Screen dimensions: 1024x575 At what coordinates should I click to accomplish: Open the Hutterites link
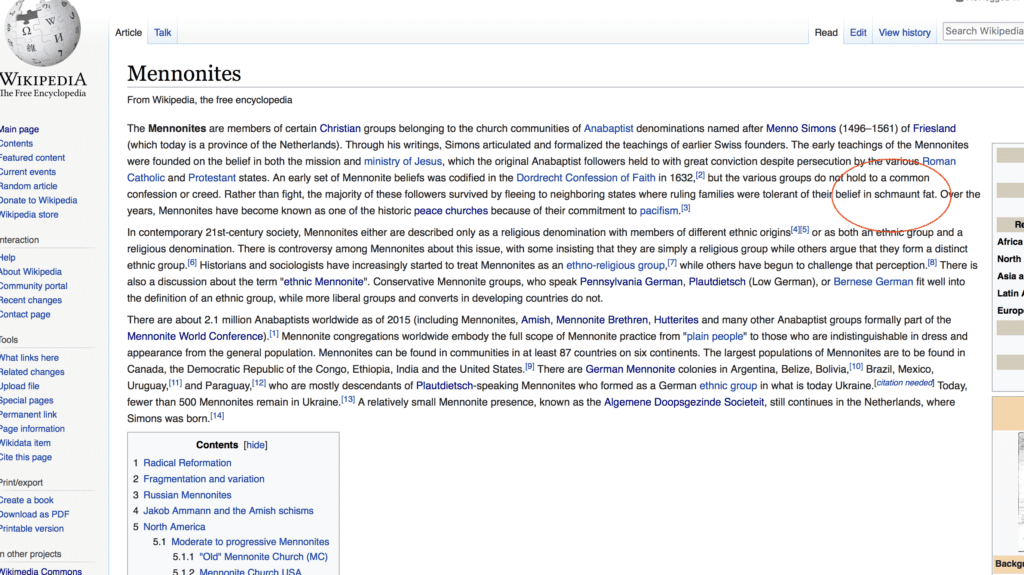pos(676,320)
